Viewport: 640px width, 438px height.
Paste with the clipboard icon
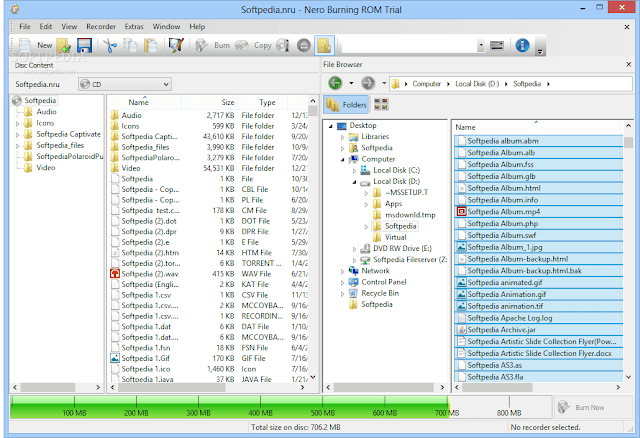tap(150, 45)
